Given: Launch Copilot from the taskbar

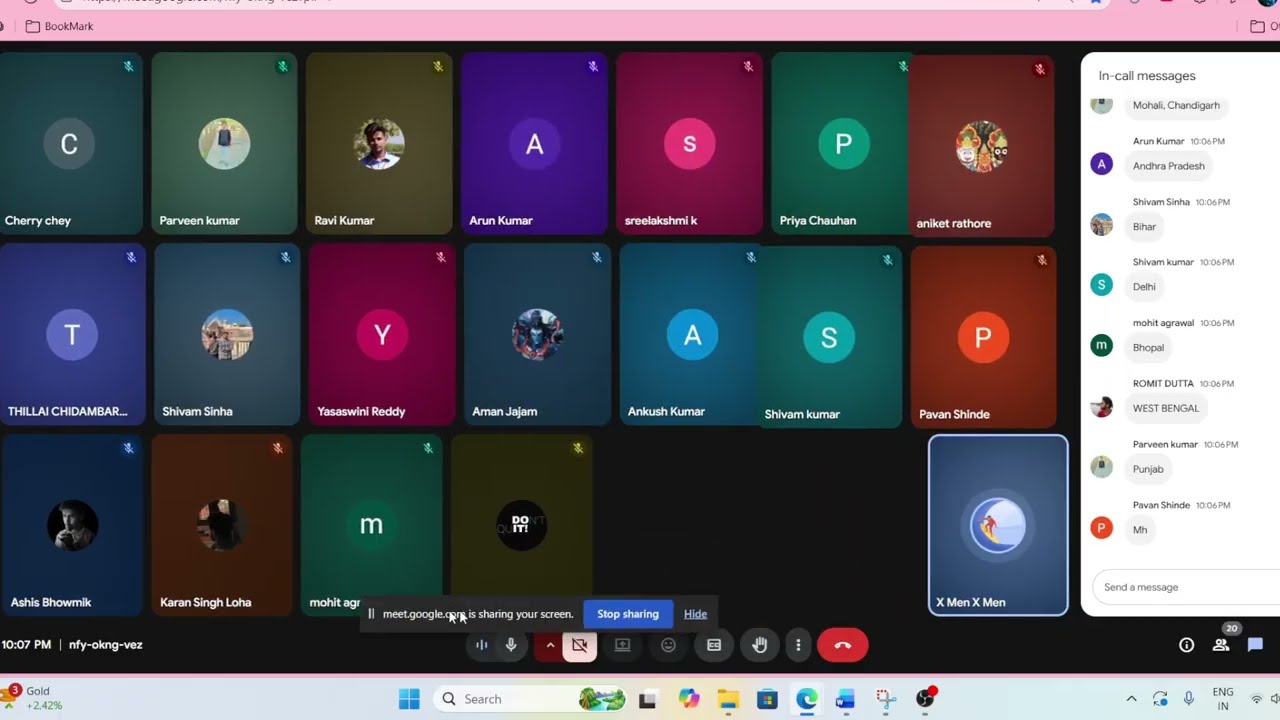Looking at the screenshot, I should pos(689,699).
